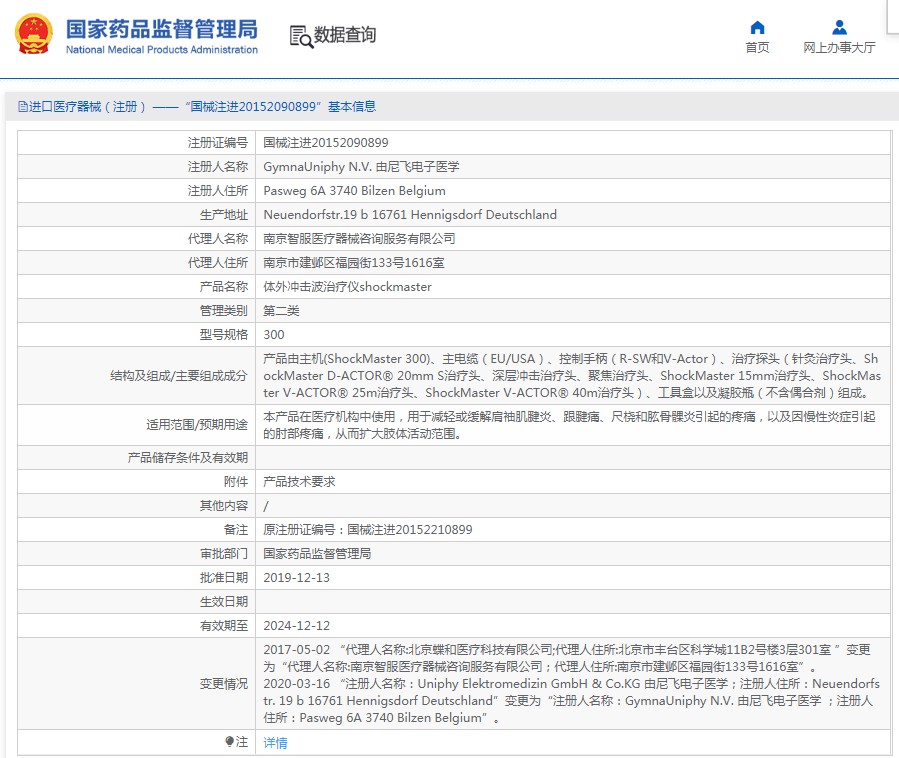Click the 注册证编号 row label

[x=218, y=143]
